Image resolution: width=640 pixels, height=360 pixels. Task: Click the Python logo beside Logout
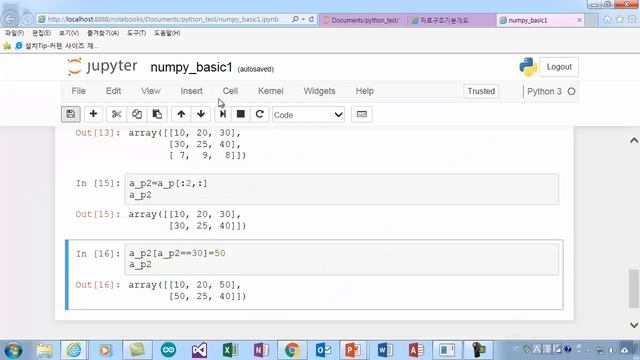528,67
